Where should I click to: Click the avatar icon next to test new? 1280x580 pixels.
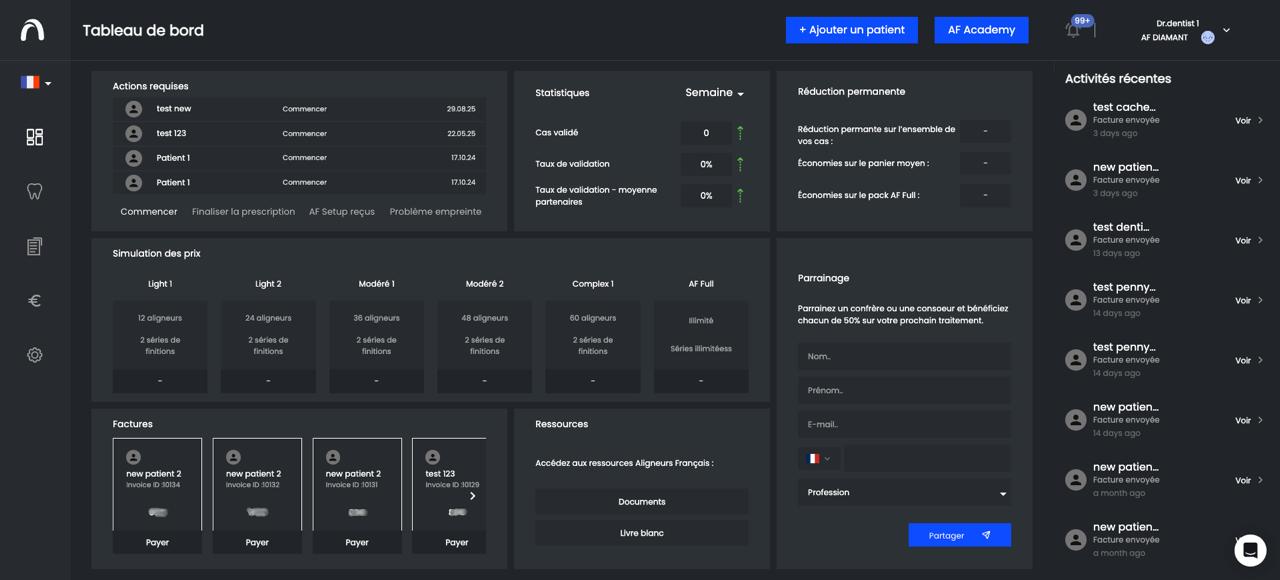pyautogui.click(x=133, y=108)
